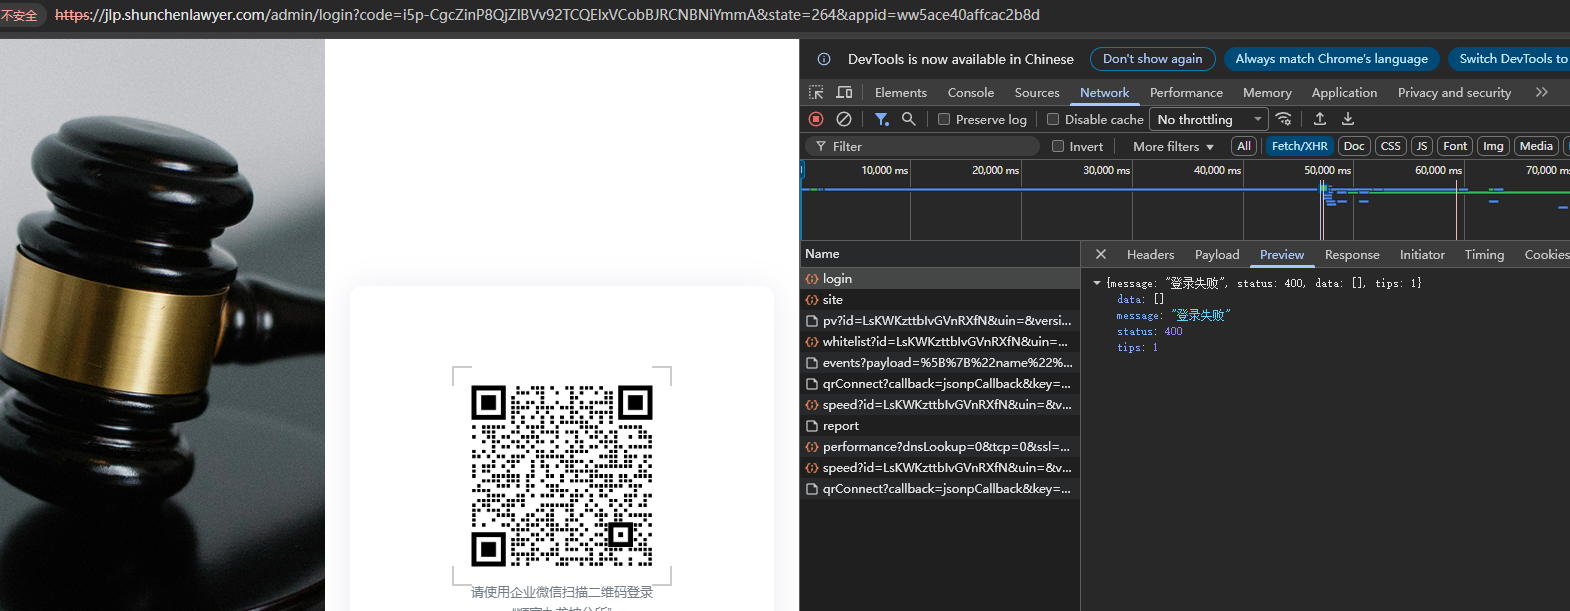Click Always match Chrome's language

(x=1331, y=59)
